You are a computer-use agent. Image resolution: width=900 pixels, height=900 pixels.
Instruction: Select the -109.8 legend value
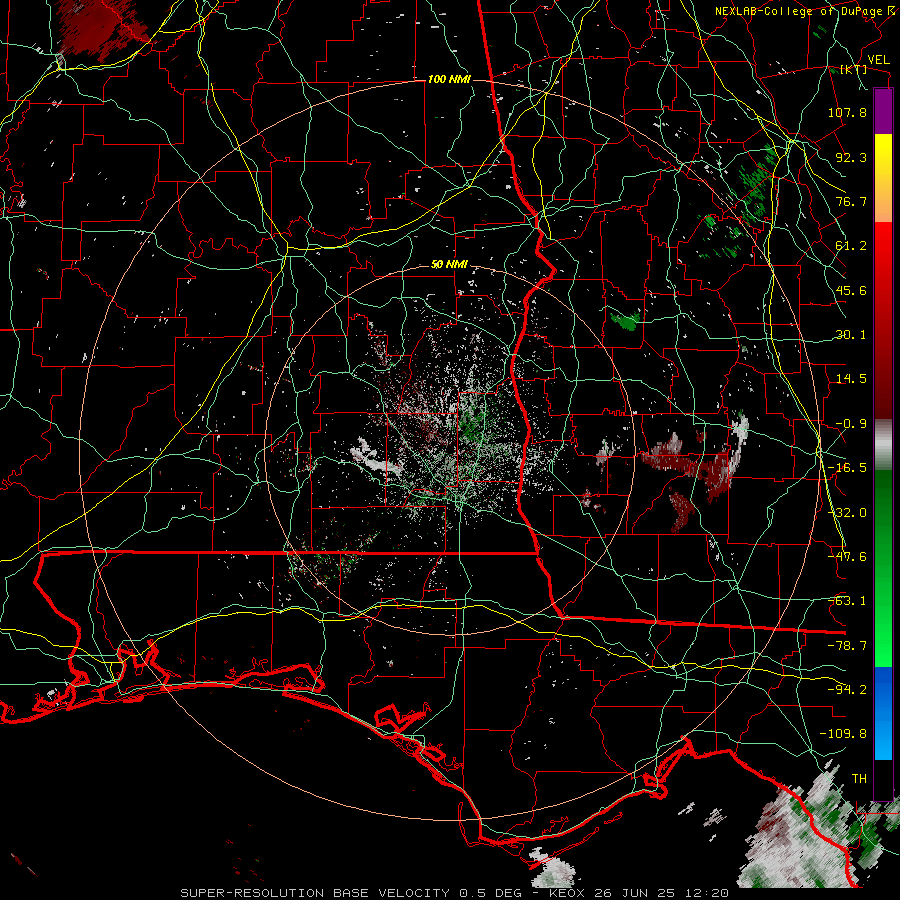coord(843,734)
